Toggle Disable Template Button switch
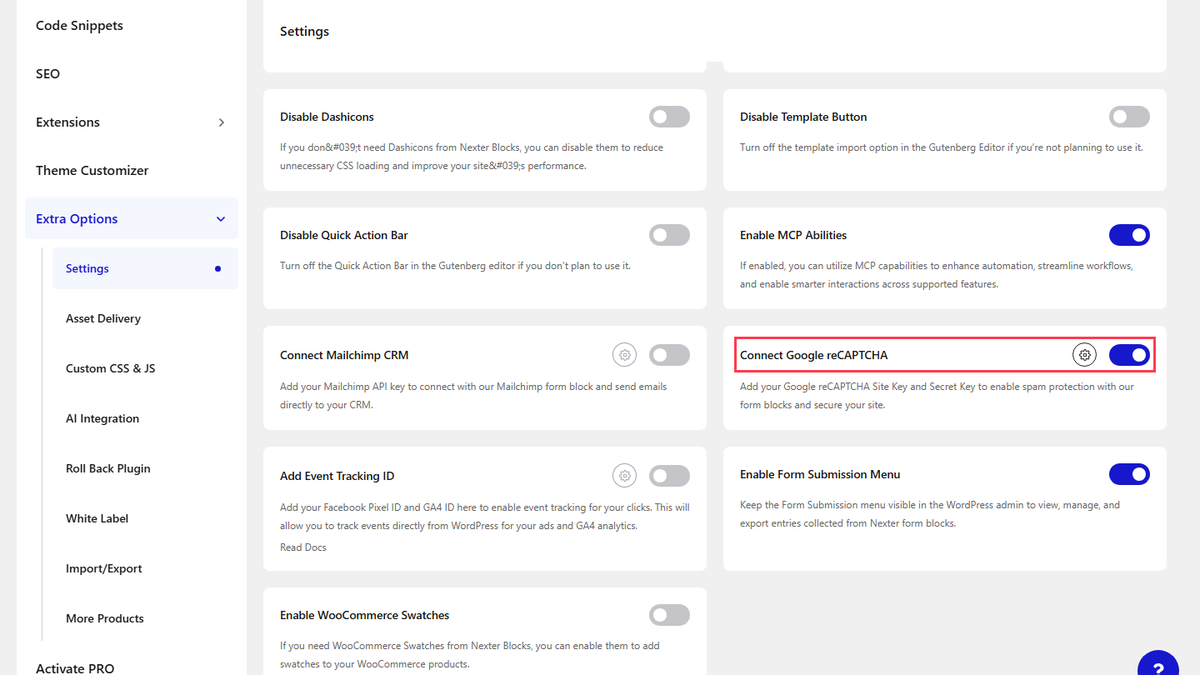Viewport: 1200px width, 675px height. coord(1129,117)
